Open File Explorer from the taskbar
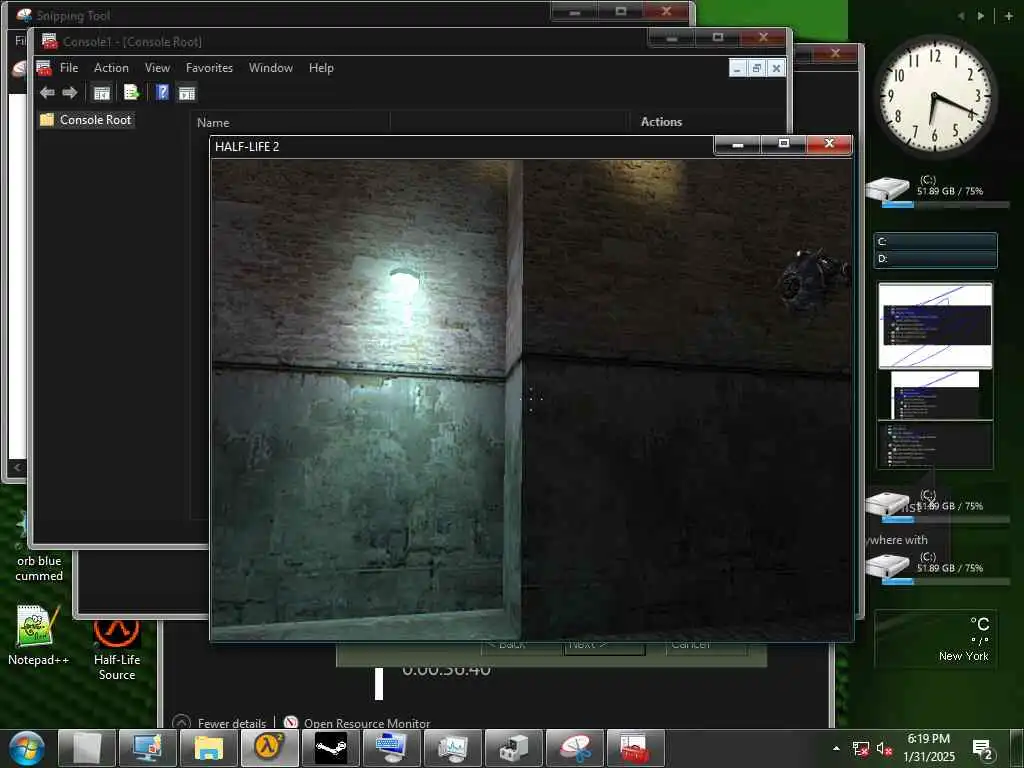Image resolution: width=1024 pixels, height=768 pixels. 208,748
